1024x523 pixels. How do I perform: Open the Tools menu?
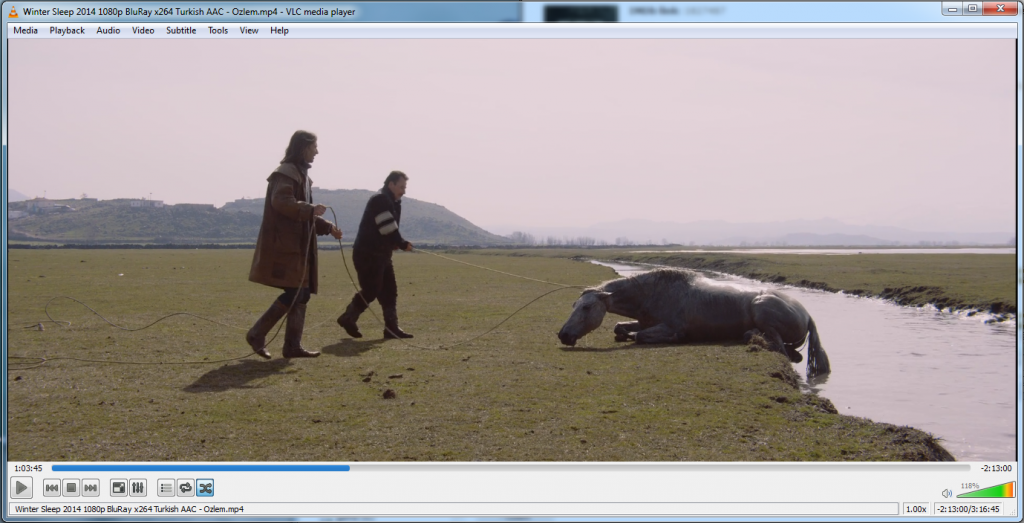tap(218, 30)
